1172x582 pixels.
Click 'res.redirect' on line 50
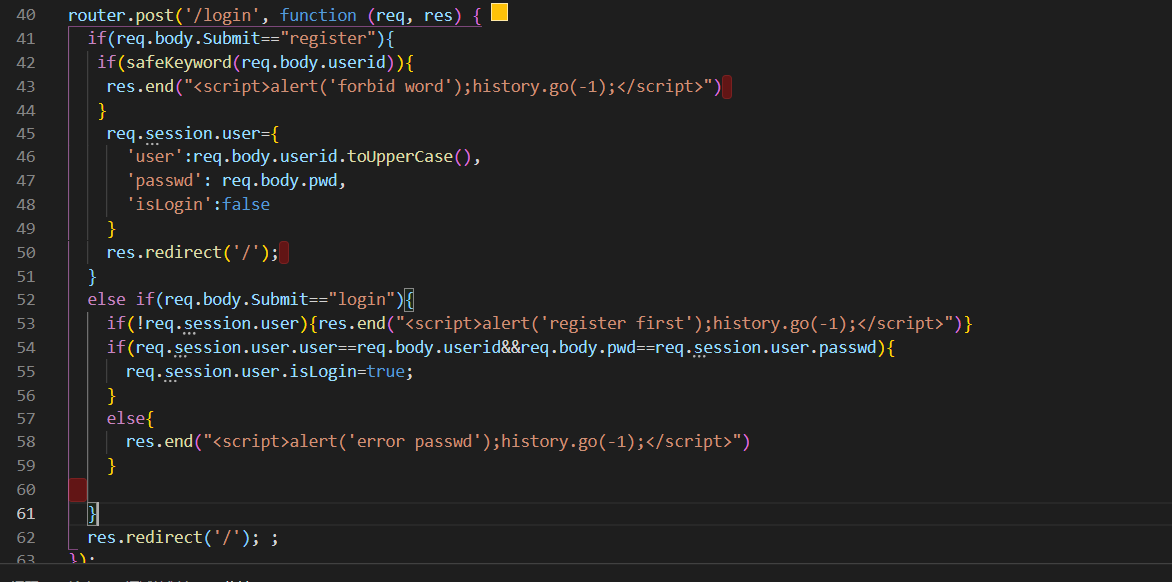tap(164, 253)
